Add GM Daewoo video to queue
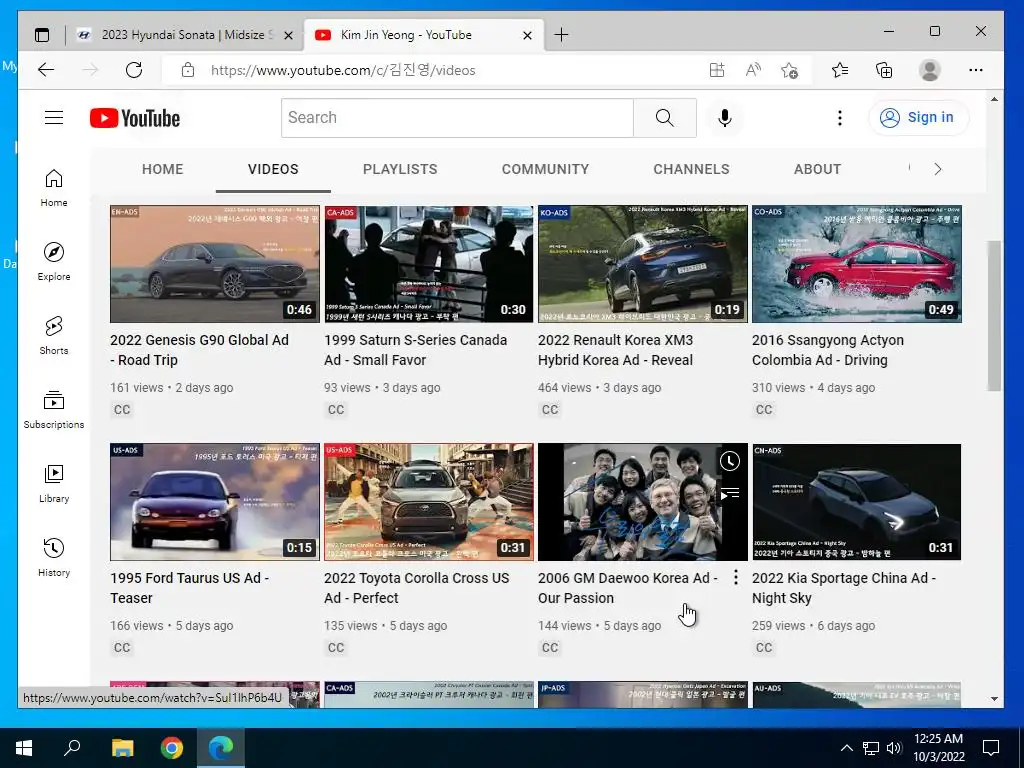The height and width of the screenshot is (768, 1024). point(730,494)
